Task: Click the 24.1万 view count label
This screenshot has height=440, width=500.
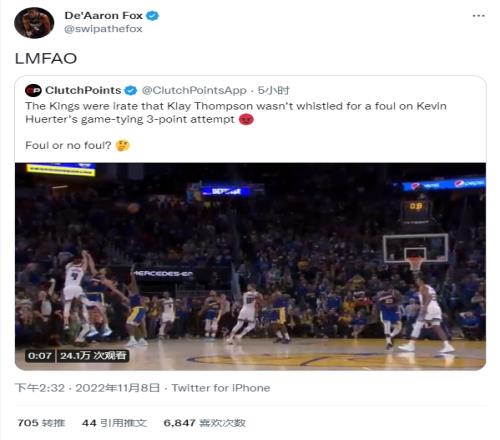Action: coord(93,356)
